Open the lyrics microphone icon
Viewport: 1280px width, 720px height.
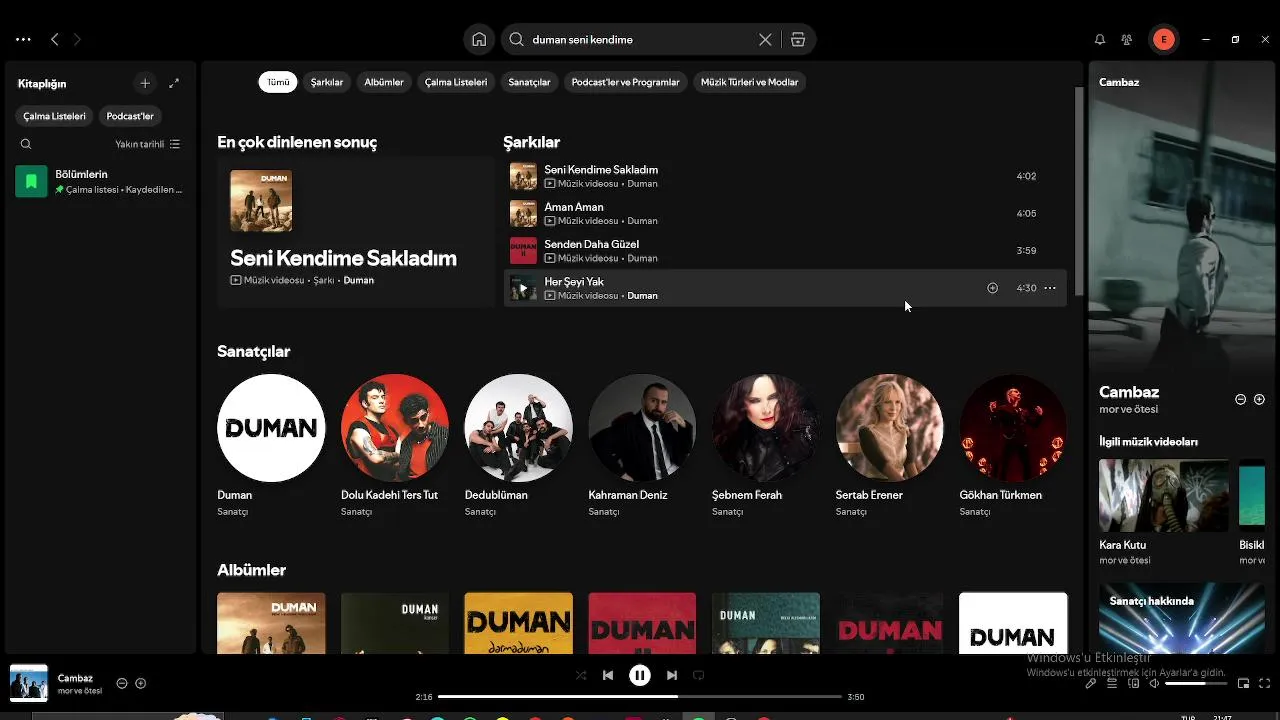point(1091,683)
